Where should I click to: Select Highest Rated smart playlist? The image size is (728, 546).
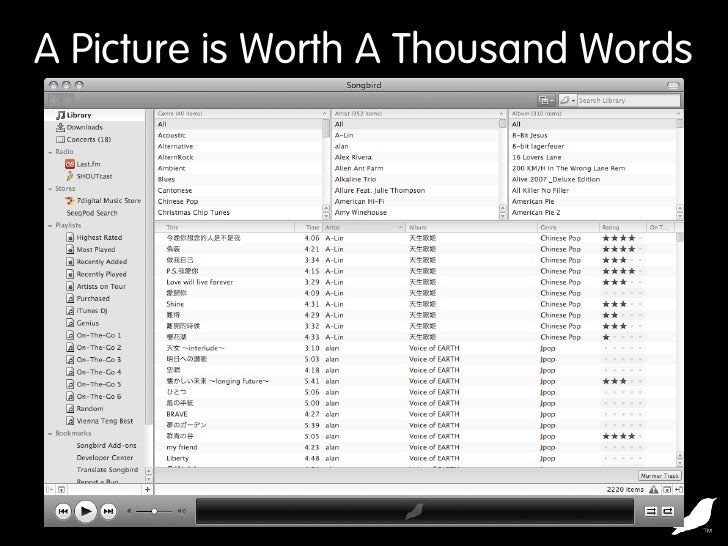click(x=94, y=237)
